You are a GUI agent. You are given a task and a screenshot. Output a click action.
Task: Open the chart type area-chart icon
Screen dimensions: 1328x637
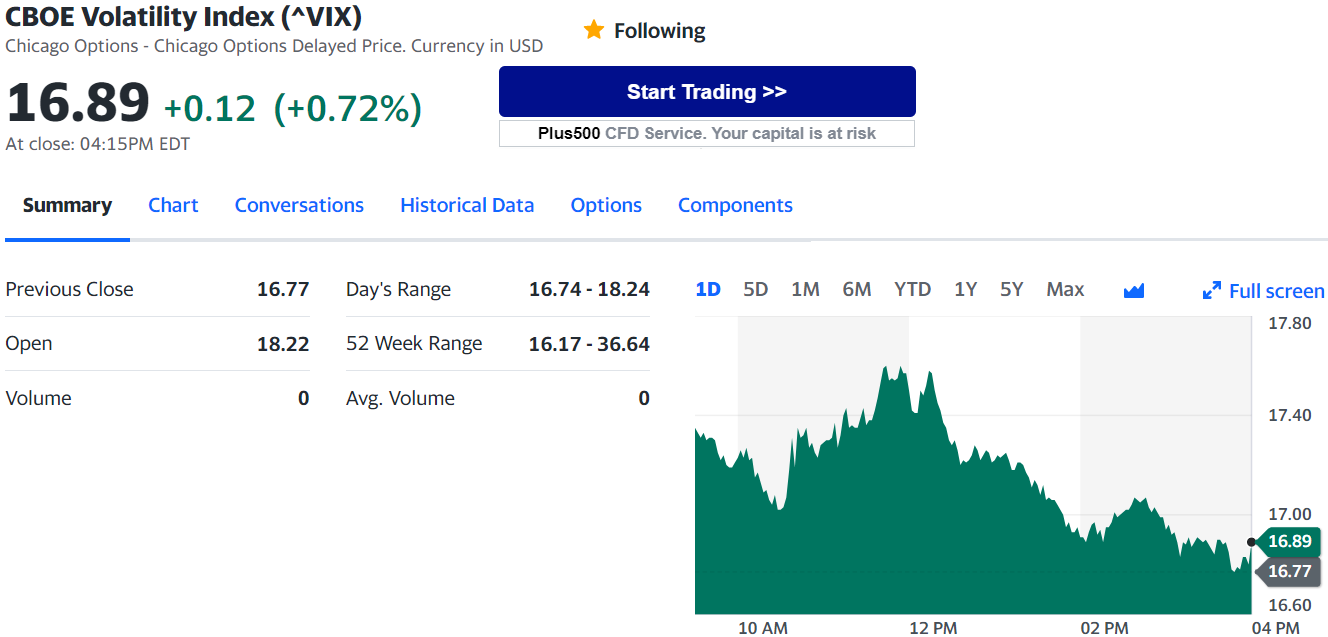[x=1133, y=290]
